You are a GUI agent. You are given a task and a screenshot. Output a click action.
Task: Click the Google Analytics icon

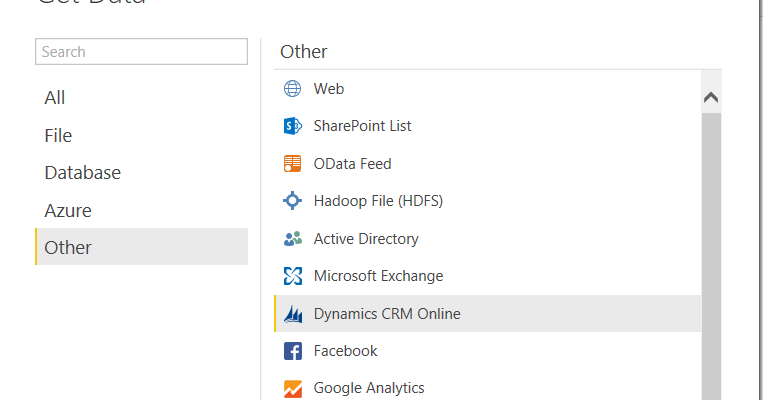pyautogui.click(x=292, y=388)
